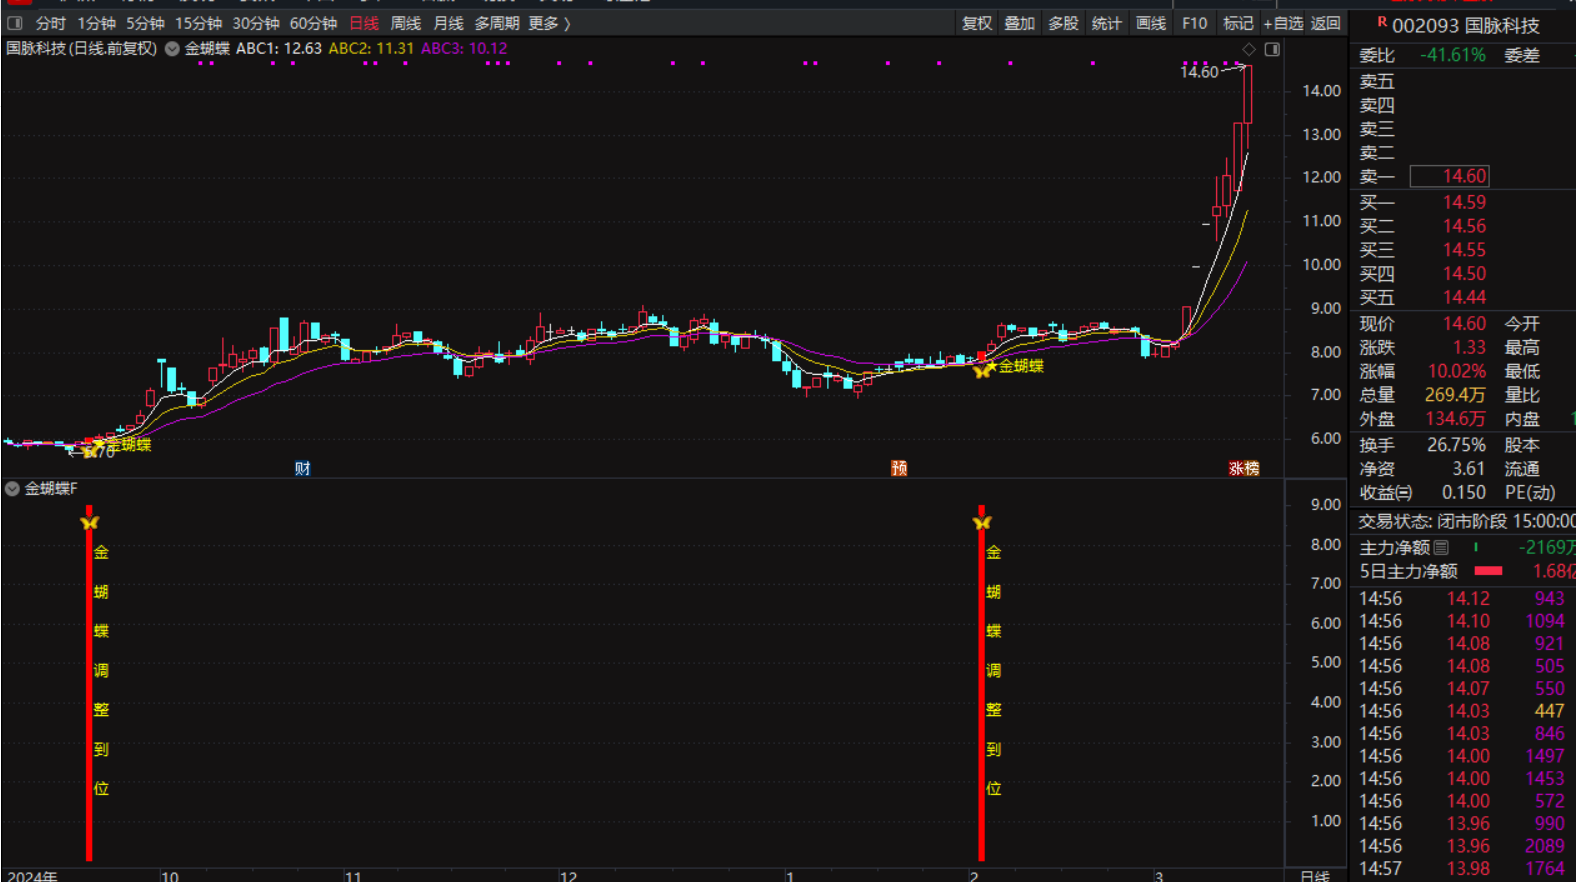Click the red 5日主力净额 bar

click(1488, 571)
